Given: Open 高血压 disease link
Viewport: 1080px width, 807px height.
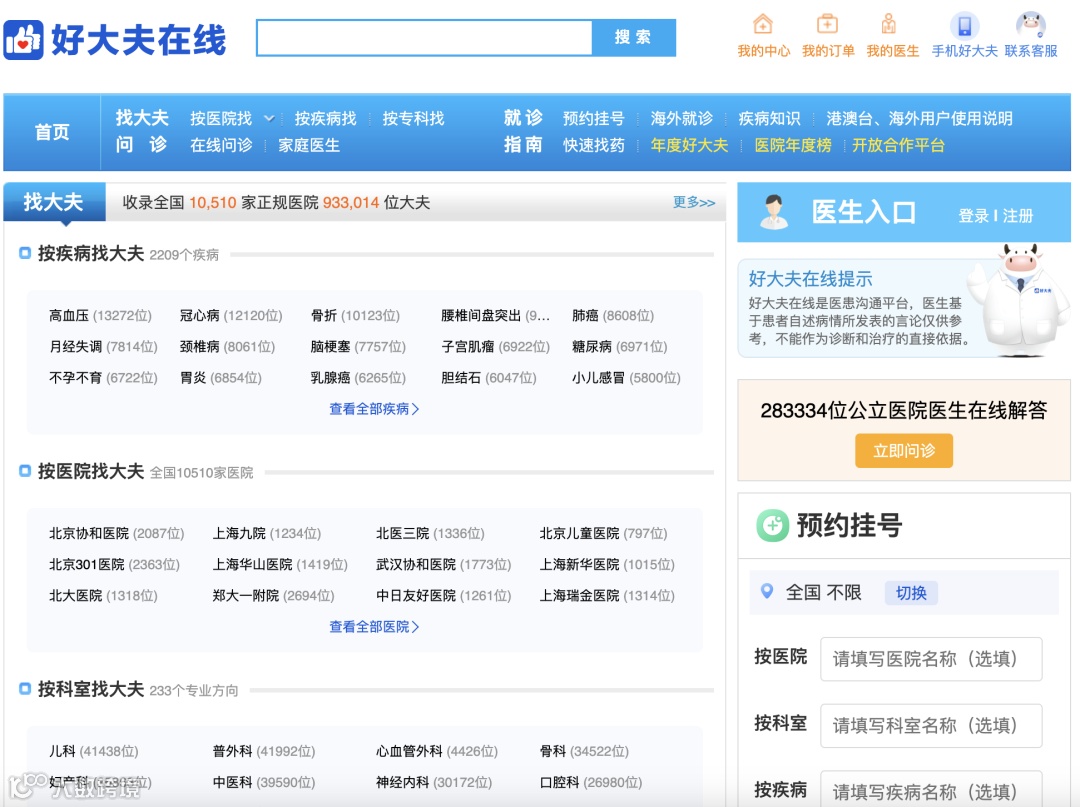Looking at the screenshot, I should coord(69,315).
